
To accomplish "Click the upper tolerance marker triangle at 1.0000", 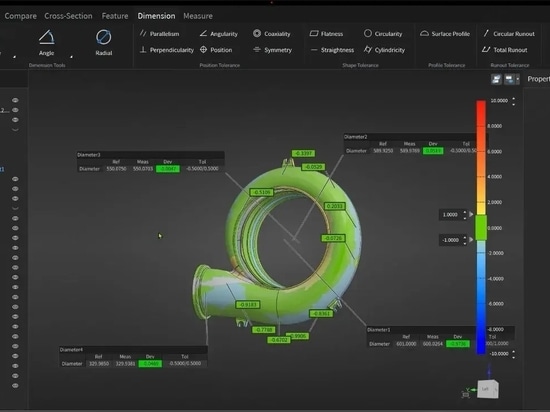I will (471, 214).
